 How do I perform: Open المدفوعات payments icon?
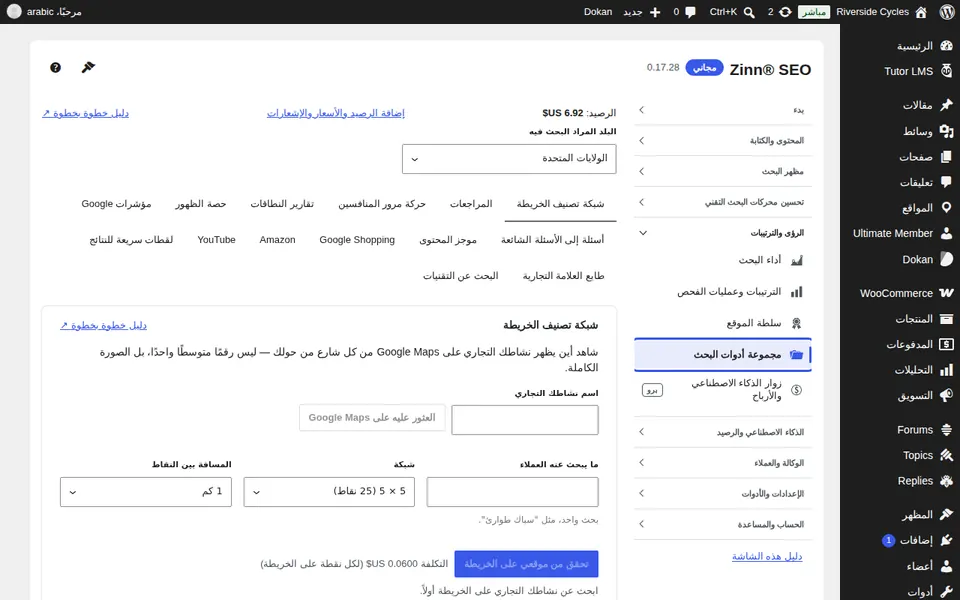(x=947, y=344)
